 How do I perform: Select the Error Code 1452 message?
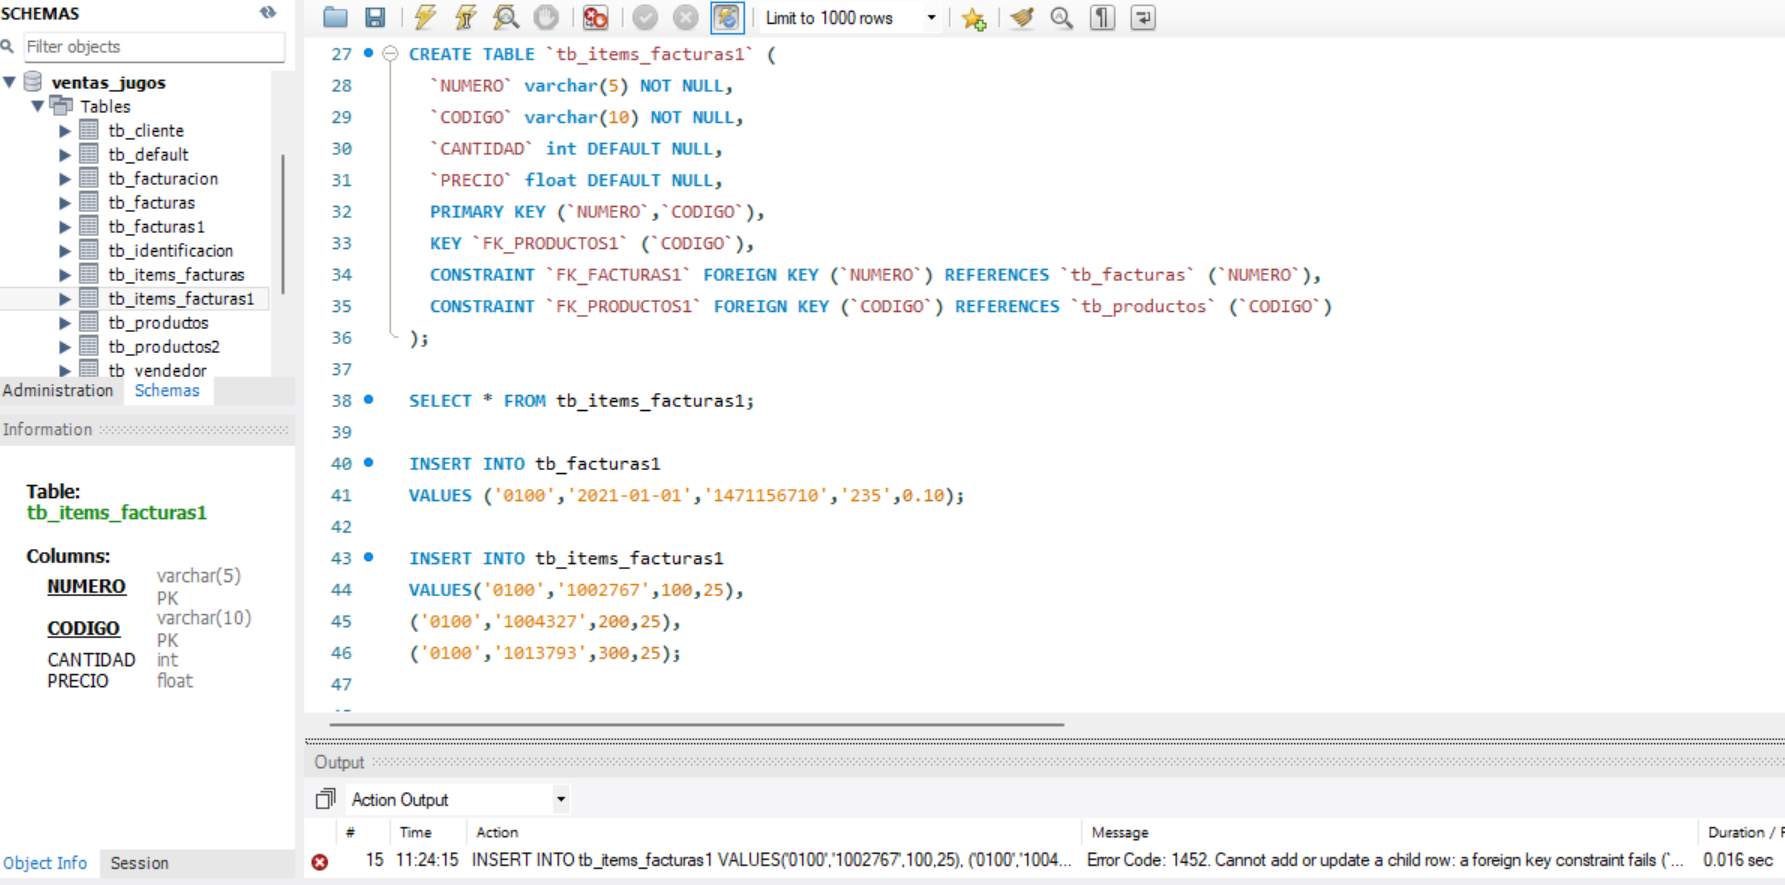[x=1385, y=860]
